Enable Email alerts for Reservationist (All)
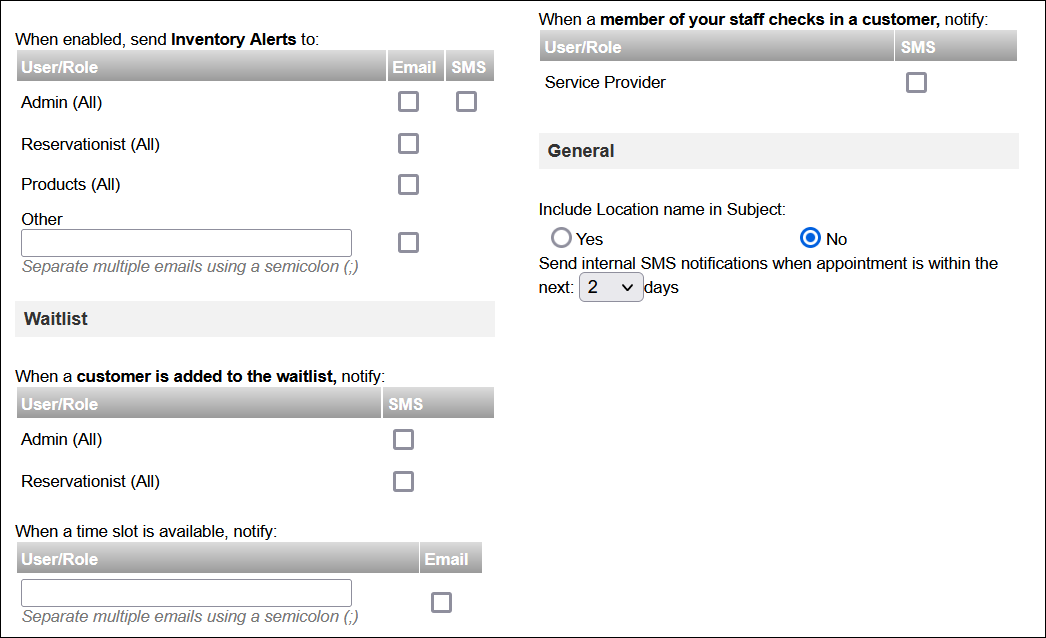1046x638 pixels. pos(408,143)
